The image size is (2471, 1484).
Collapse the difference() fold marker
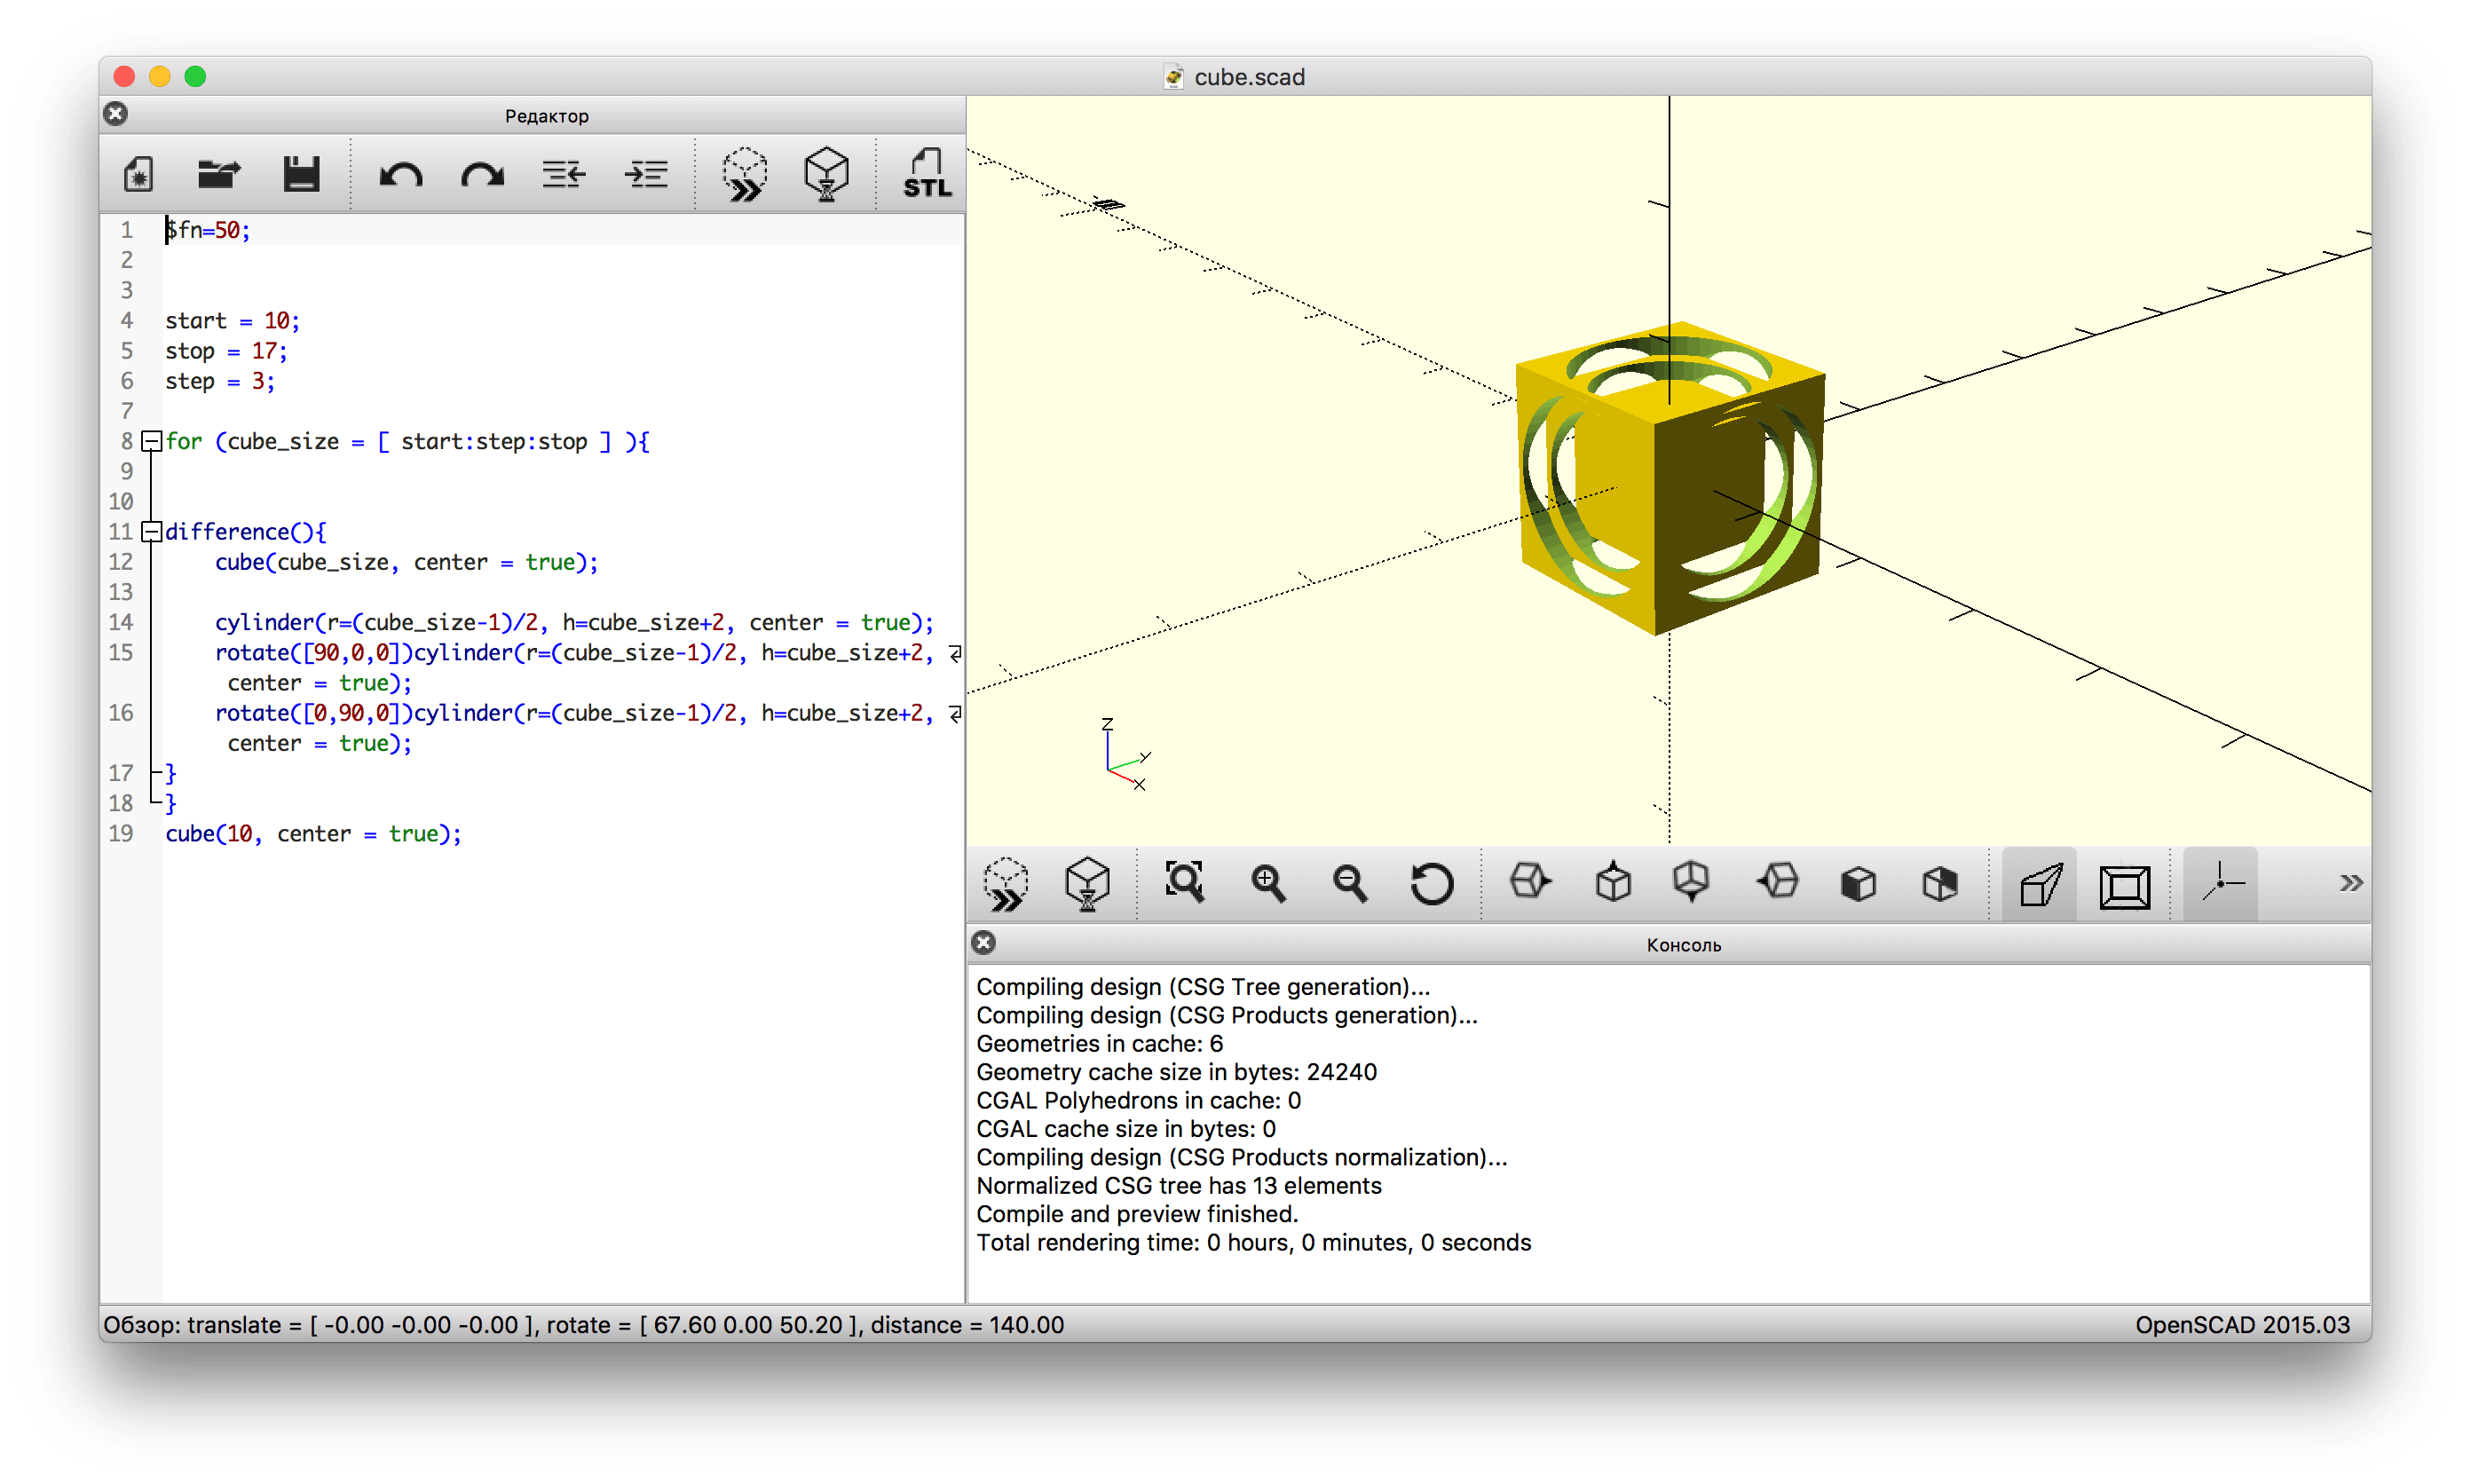[x=152, y=532]
